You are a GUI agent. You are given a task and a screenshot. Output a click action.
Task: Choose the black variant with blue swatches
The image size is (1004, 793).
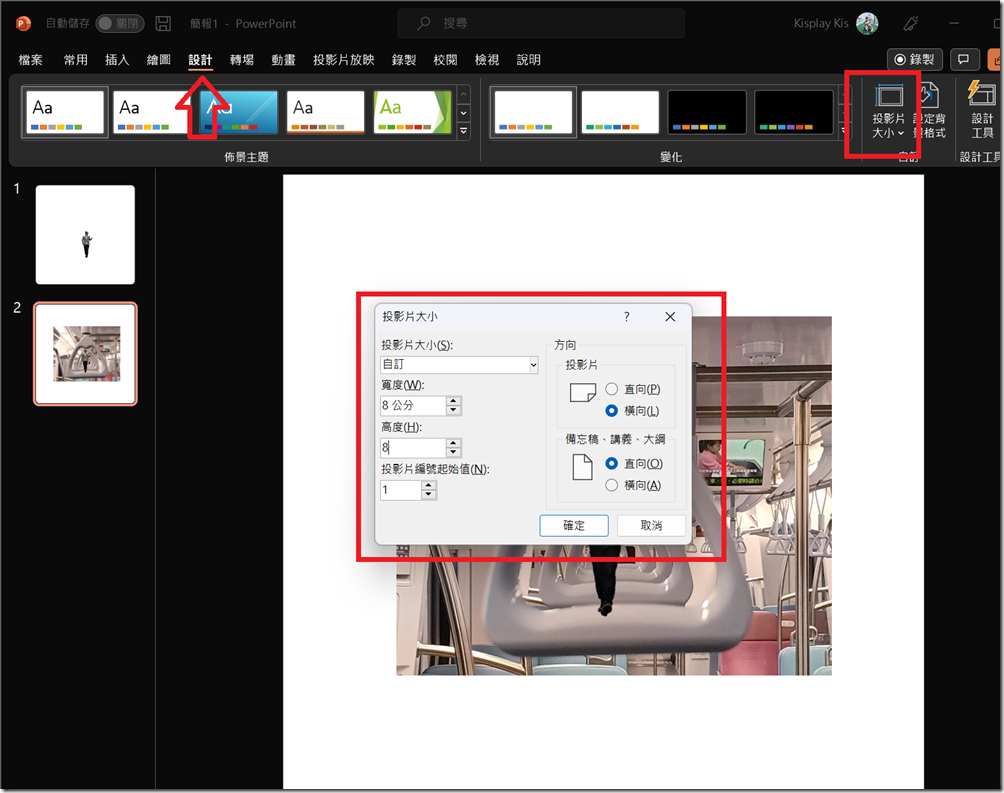coord(707,112)
